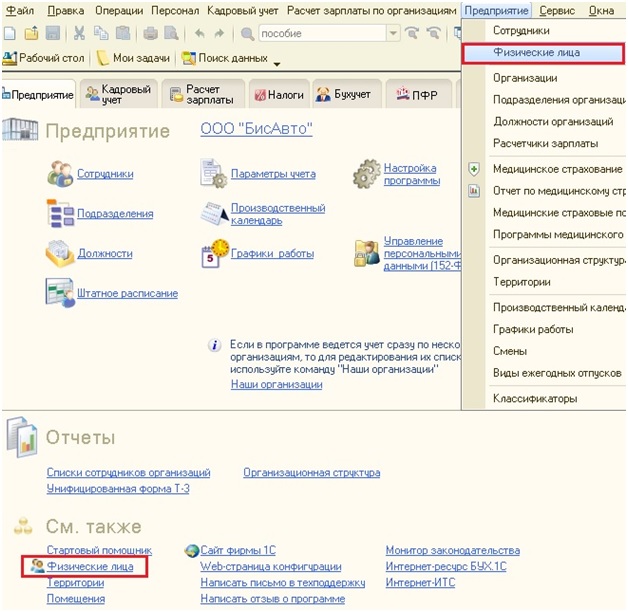Switch to the Налоги tab
The height and width of the screenshot is (612, 628).
point(281,95)
